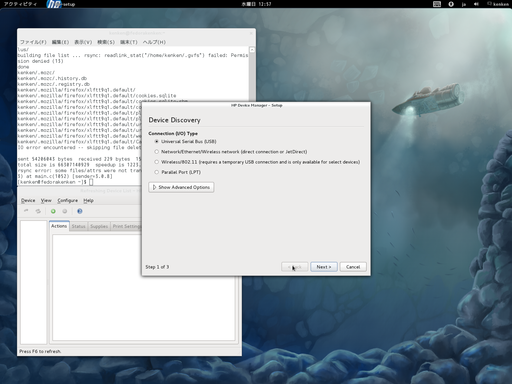Screen dimensions: 512x384
Task: Click the first gray arrow toolbar icon
Action: click(x=26, y=211)
